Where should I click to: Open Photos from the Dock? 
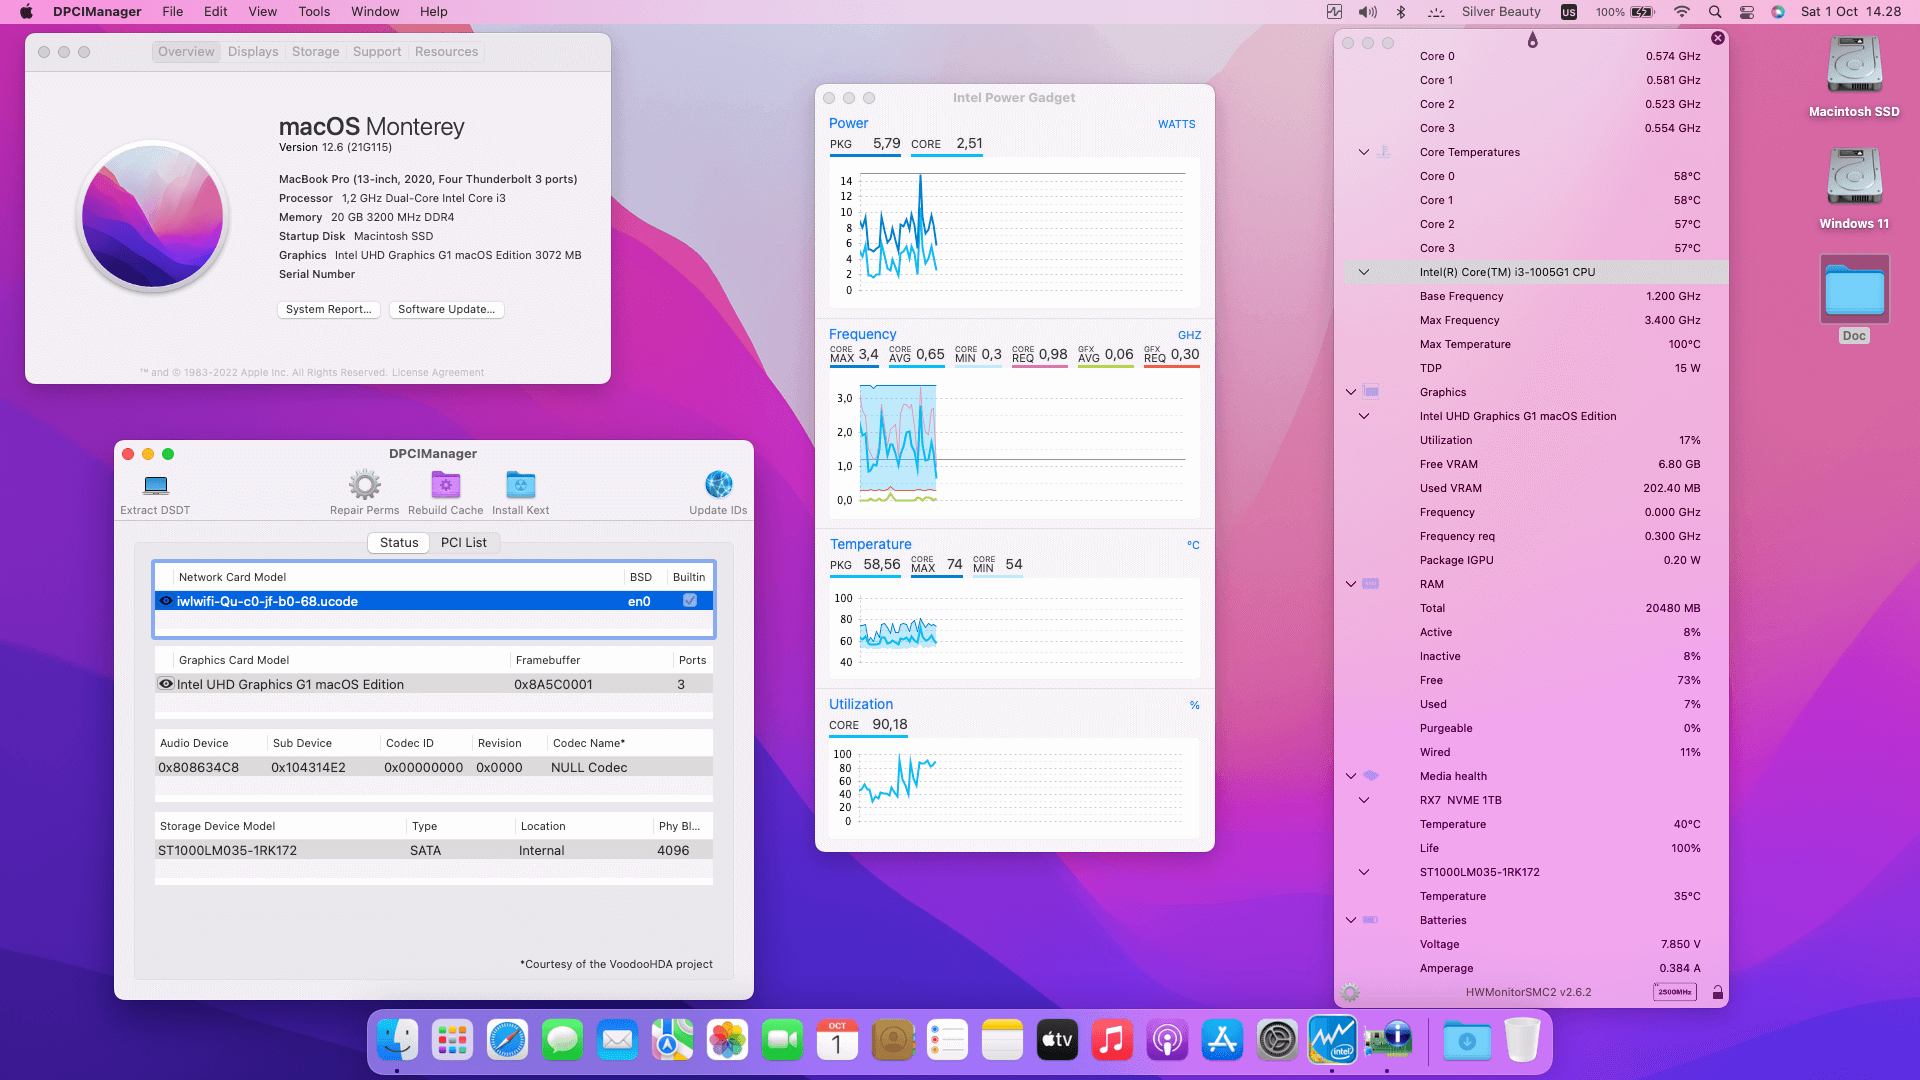[x=727, y=1040]
